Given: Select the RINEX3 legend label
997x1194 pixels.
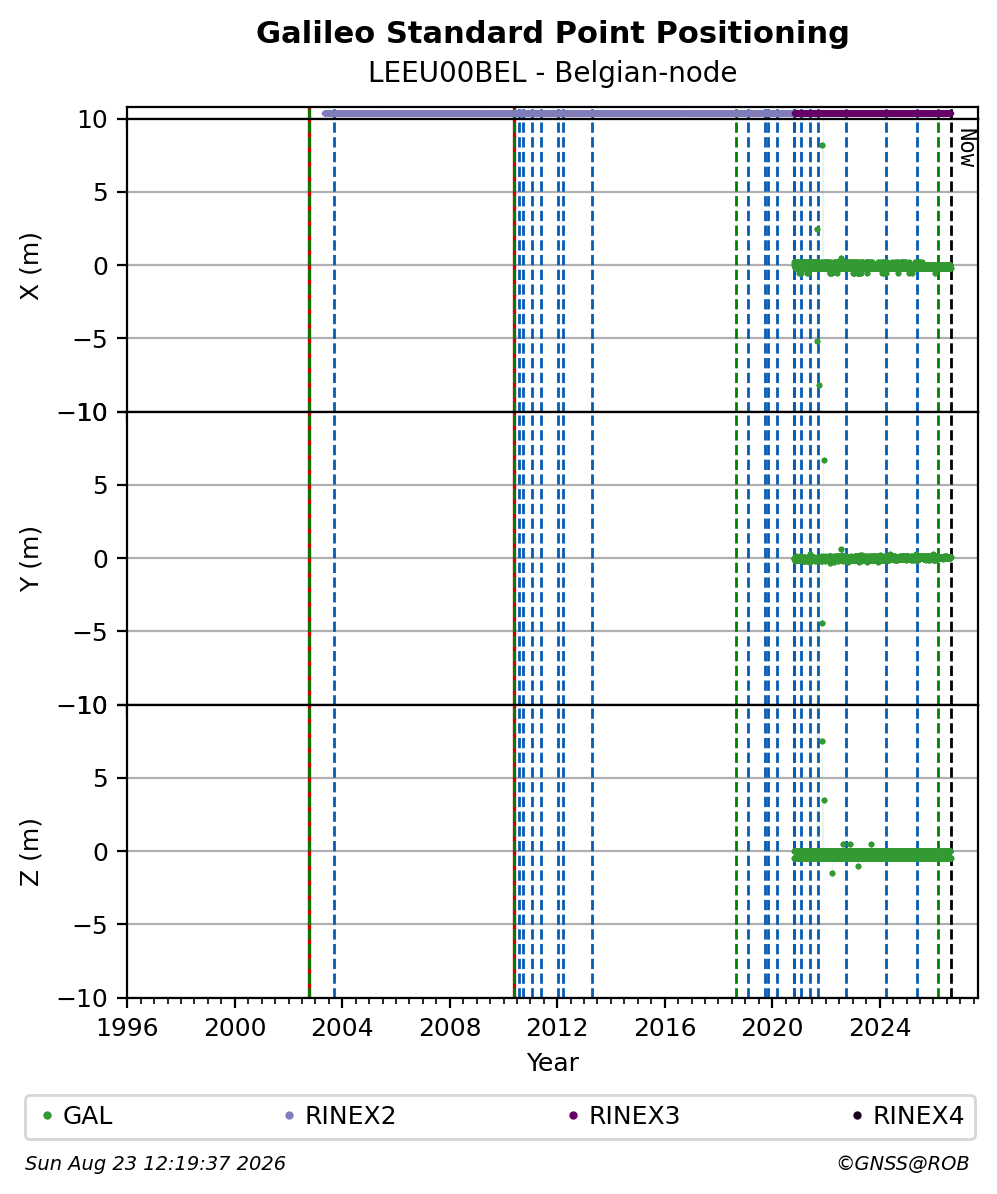Looking at the screenshot, I should [x=634, y=1116].
